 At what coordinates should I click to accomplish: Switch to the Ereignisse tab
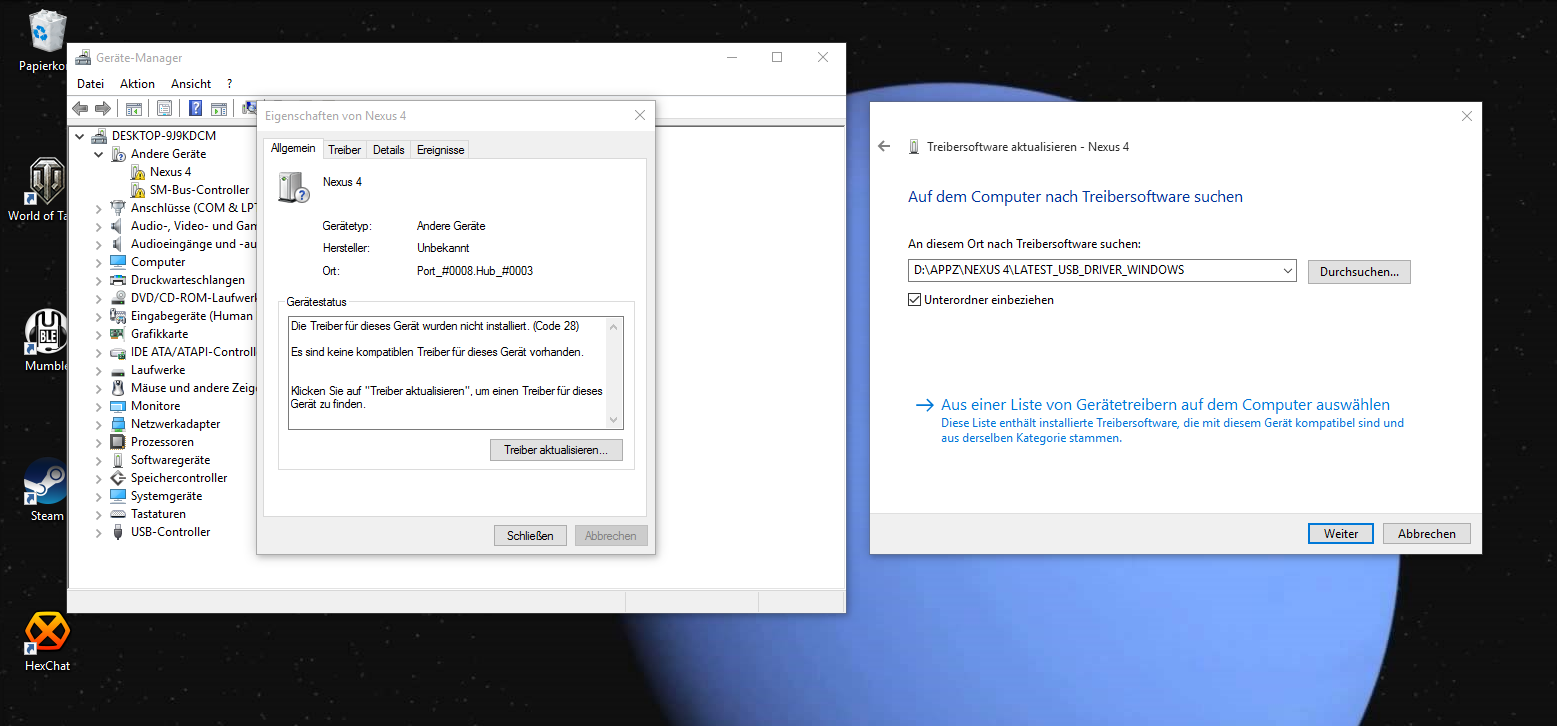[x=440, y=150]
